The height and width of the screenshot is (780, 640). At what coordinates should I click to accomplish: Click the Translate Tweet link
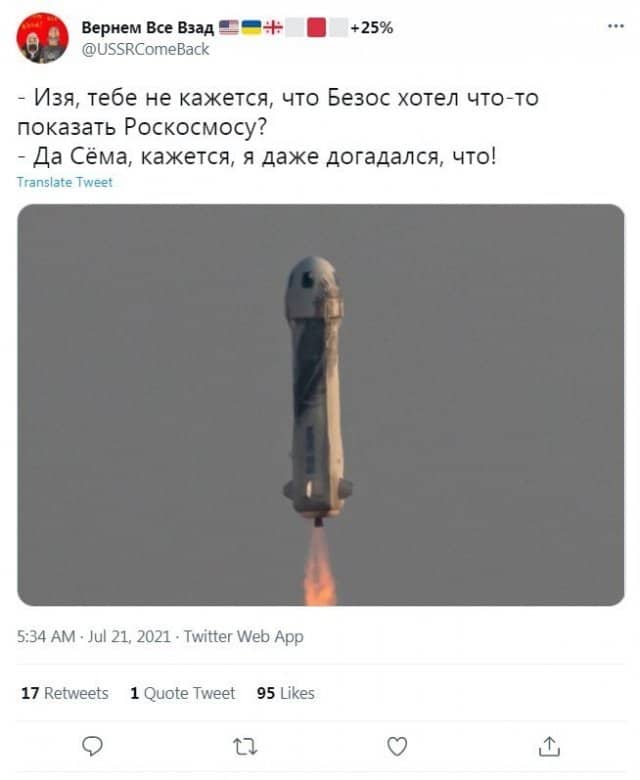point(65,182)
